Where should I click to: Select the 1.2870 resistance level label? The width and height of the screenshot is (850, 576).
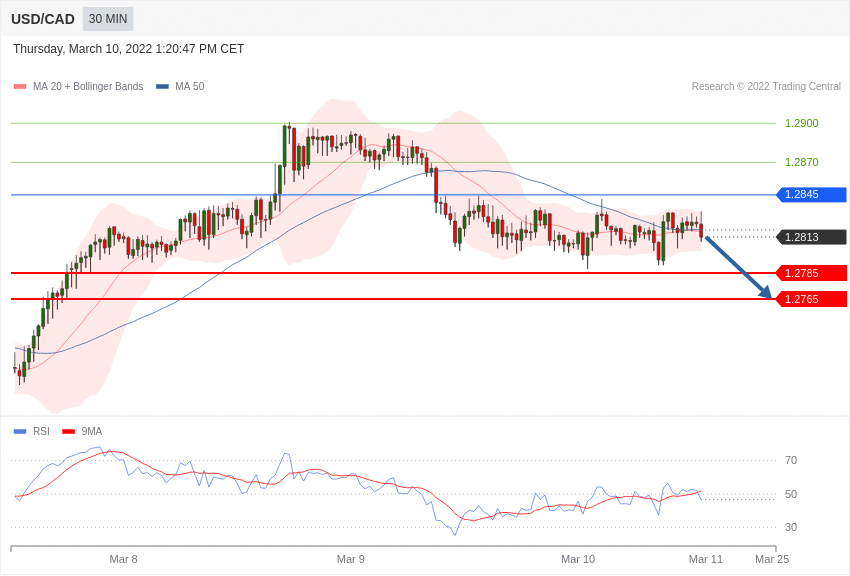click(x=802, y=162)
